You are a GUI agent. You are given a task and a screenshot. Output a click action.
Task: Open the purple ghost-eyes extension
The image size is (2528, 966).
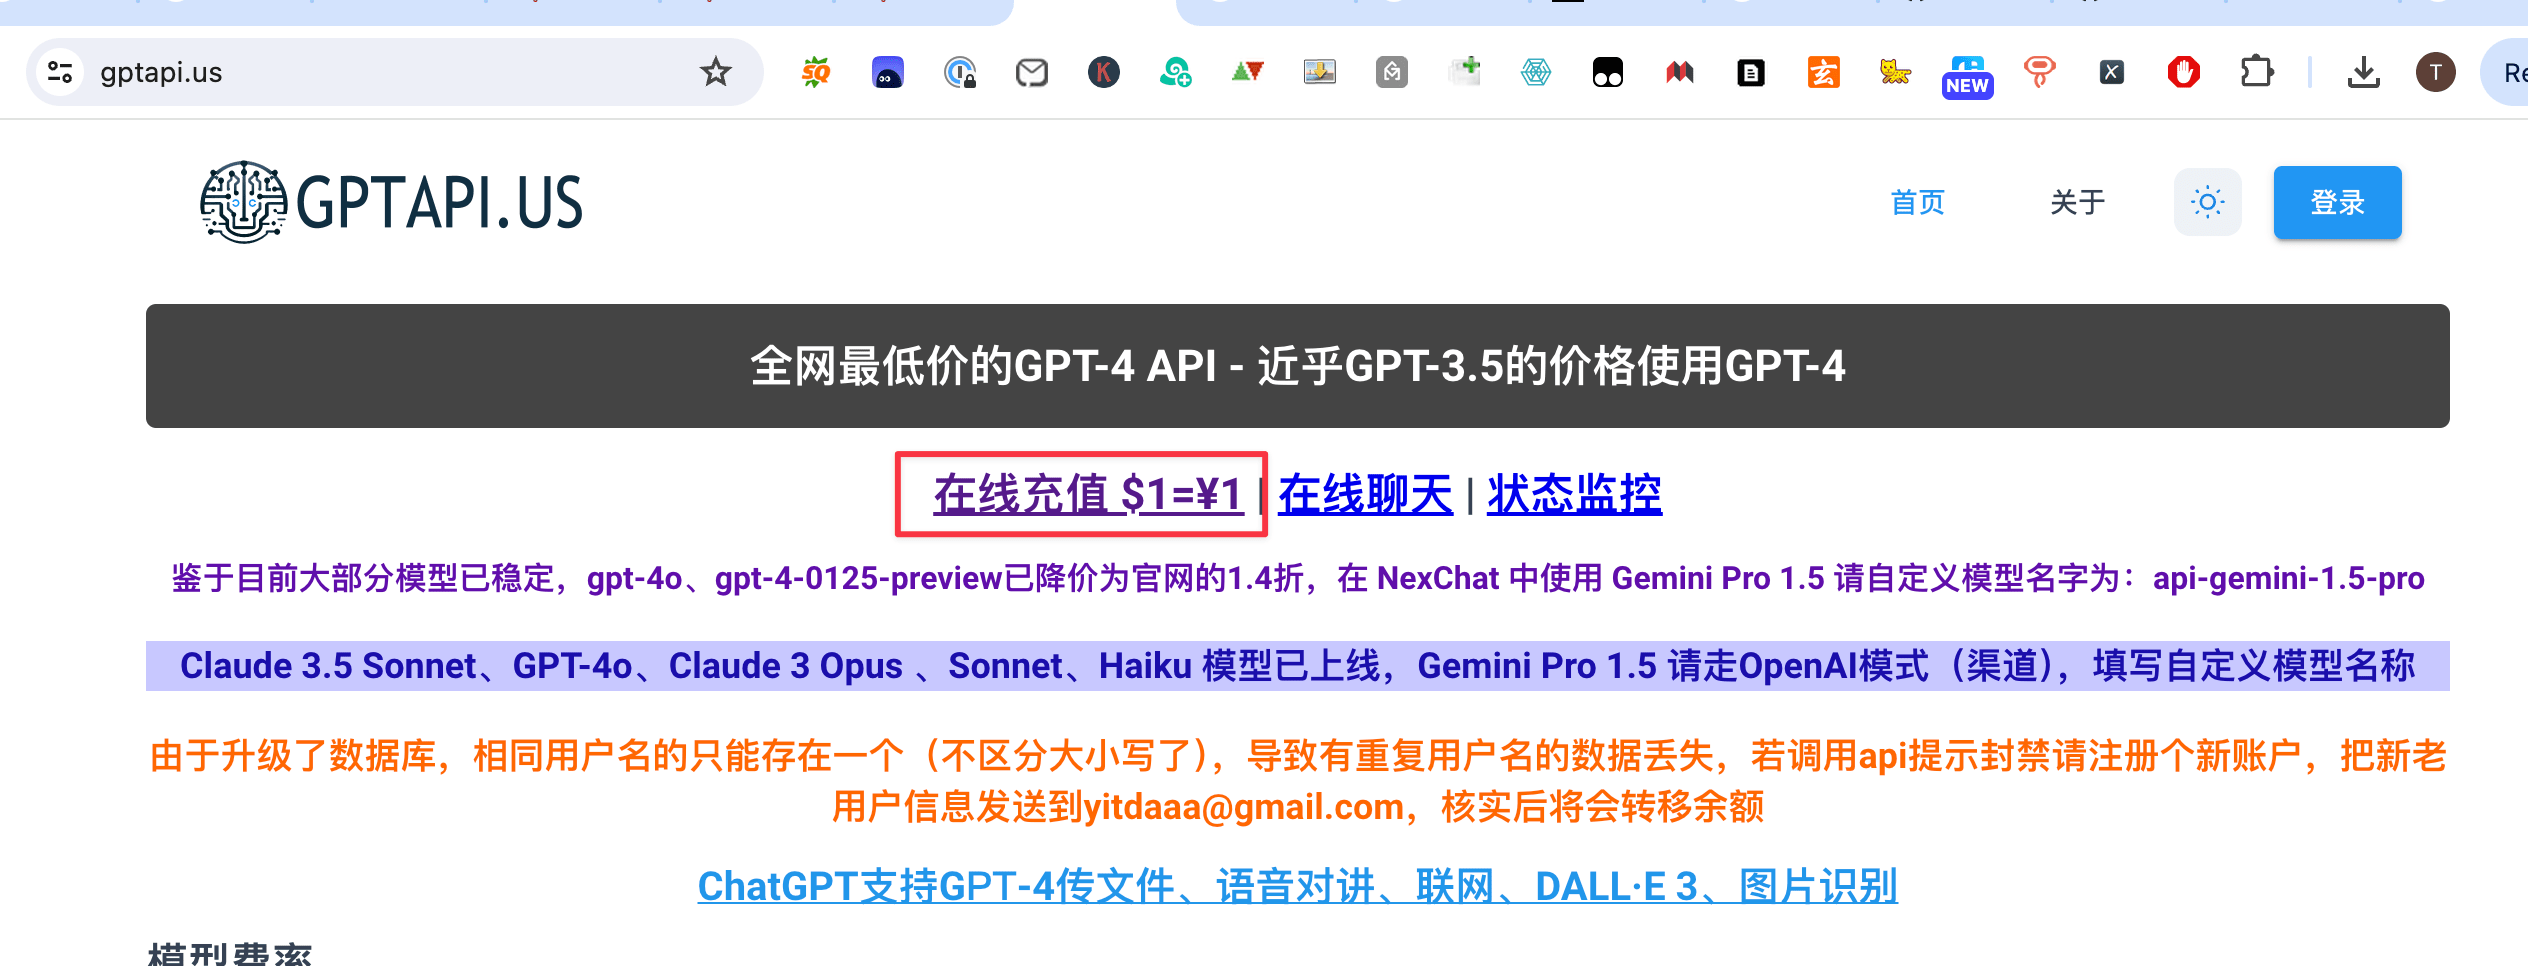click(888, 72)
